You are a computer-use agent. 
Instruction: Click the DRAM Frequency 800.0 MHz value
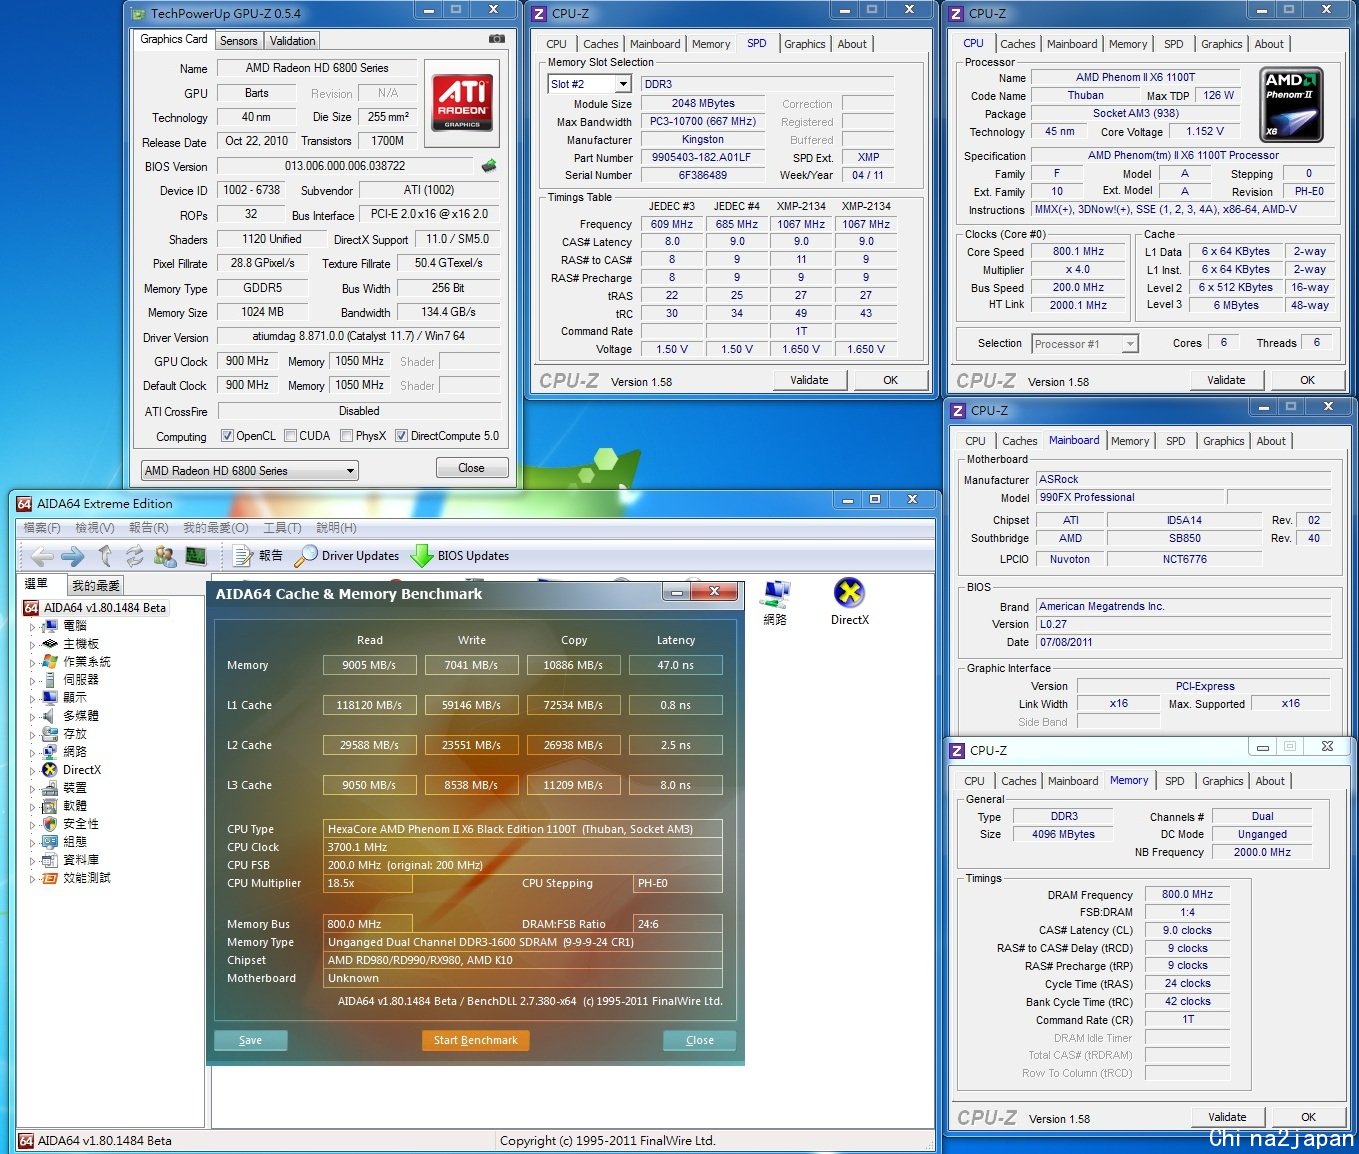point(1187,895)
